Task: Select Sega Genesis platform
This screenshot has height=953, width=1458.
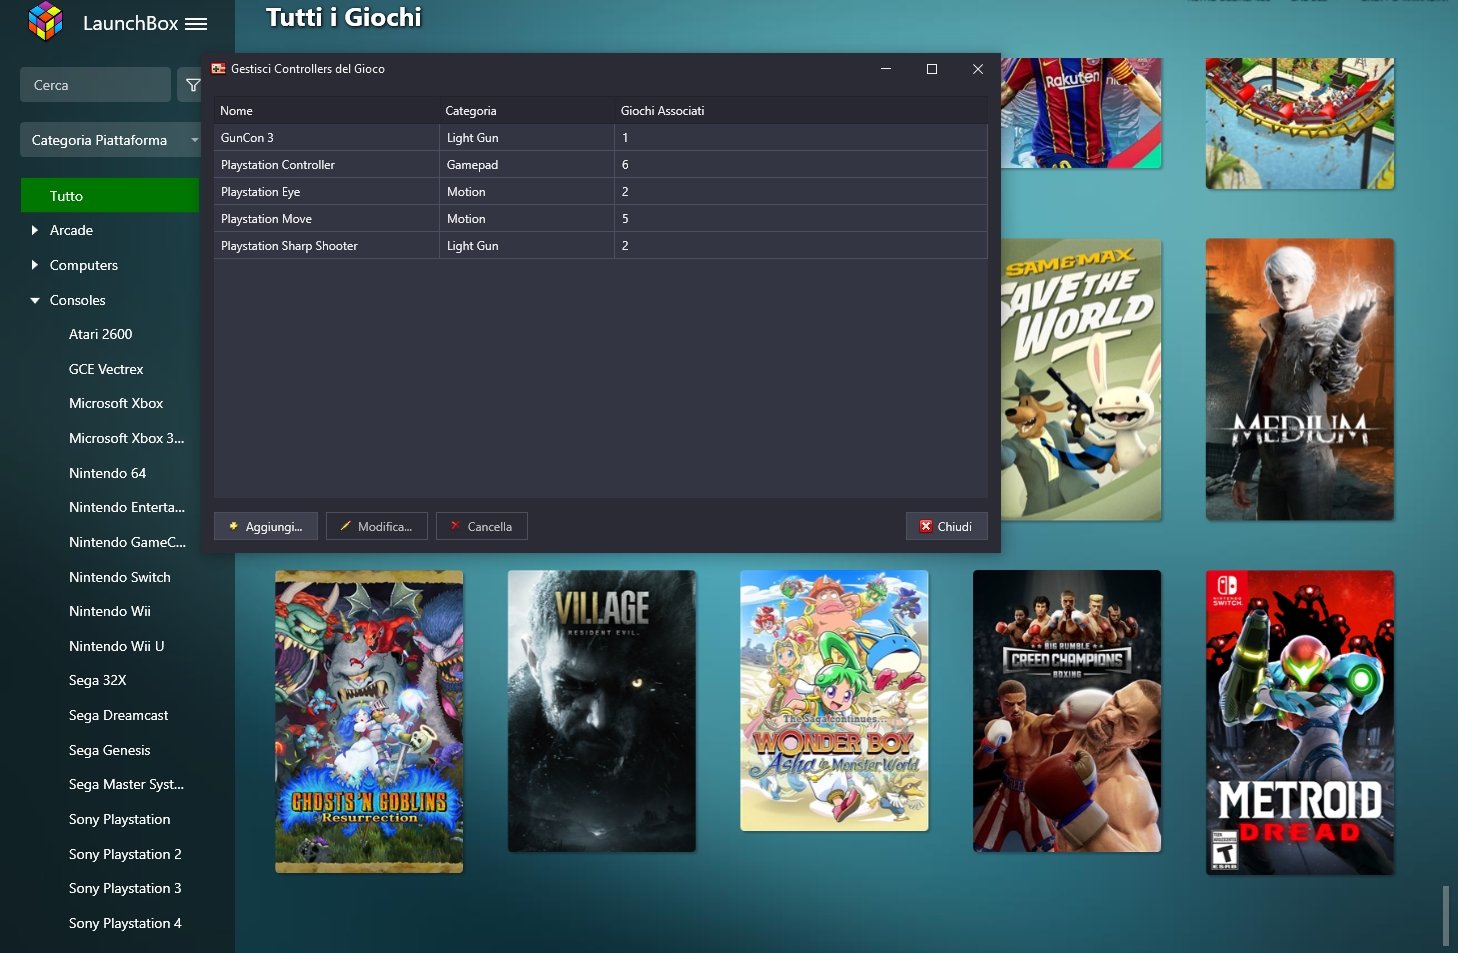Action: pyautogui.click(x=110, y=750)
